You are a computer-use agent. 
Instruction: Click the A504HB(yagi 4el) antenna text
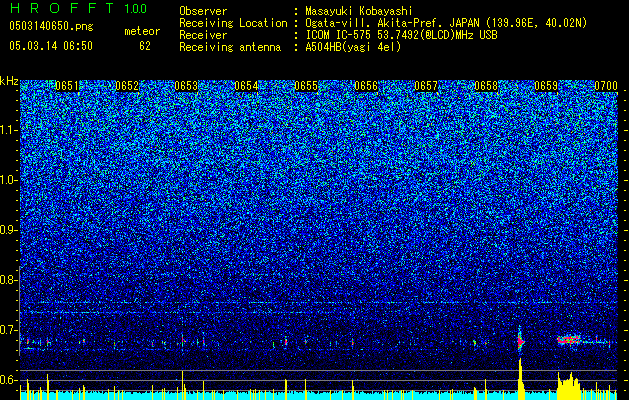point(353,47)
